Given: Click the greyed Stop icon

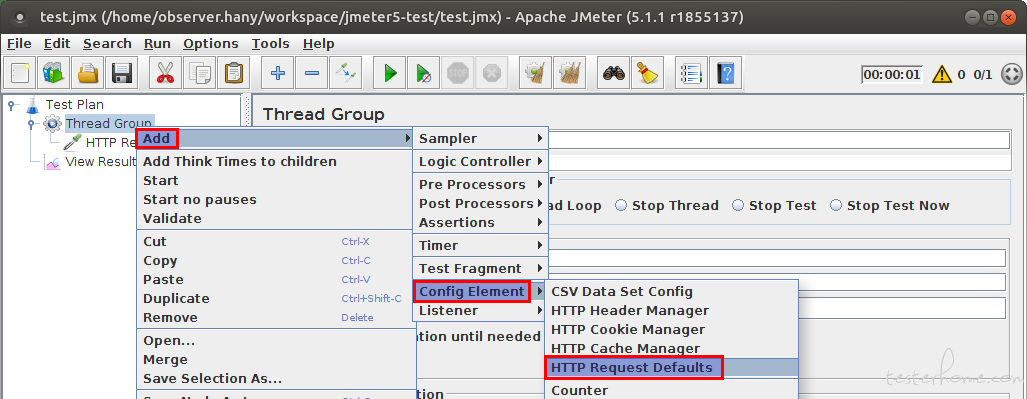Looking at the screenshot, I should pyautogui.click(x=457, y=73).
